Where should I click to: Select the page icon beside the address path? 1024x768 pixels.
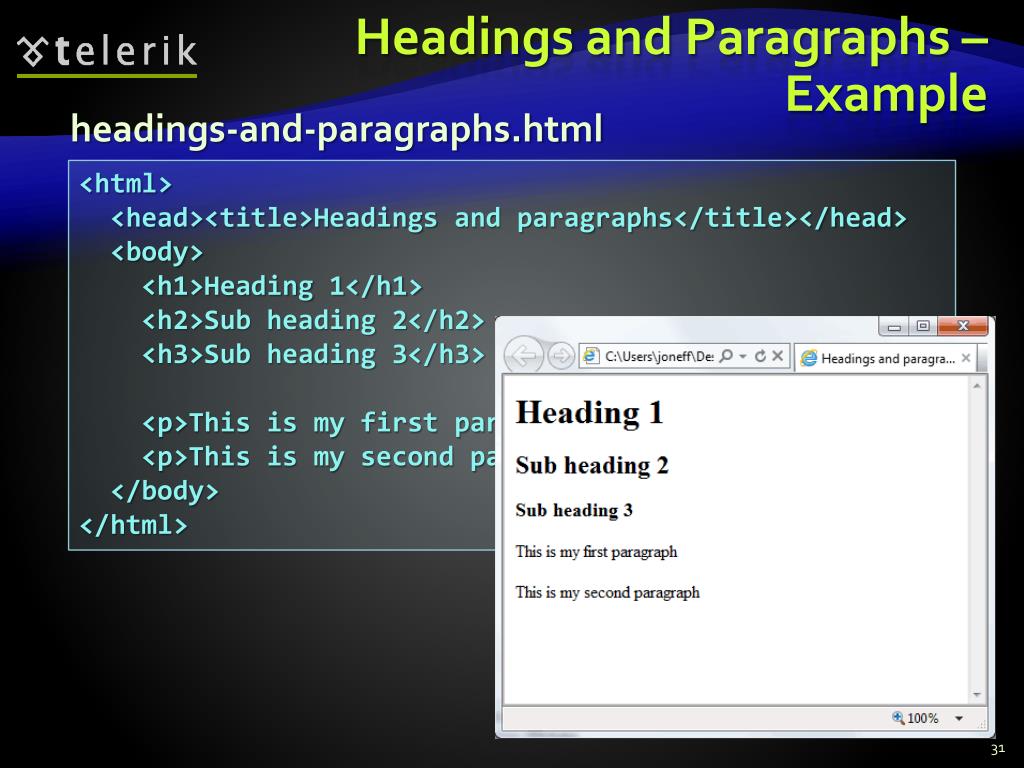(590, 356)
